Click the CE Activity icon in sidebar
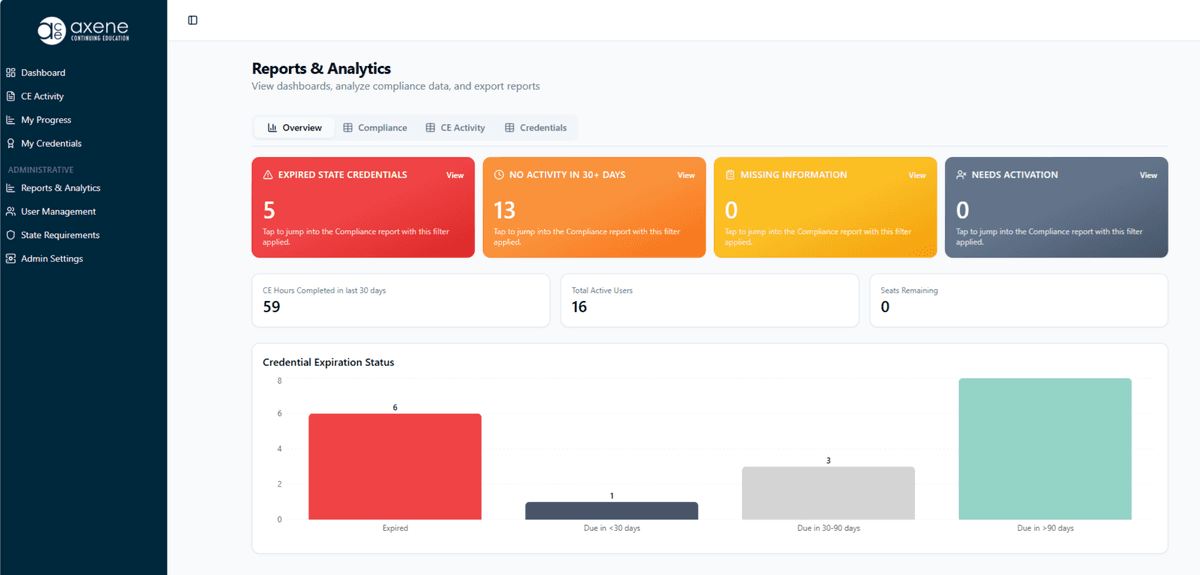 point(10,96)
